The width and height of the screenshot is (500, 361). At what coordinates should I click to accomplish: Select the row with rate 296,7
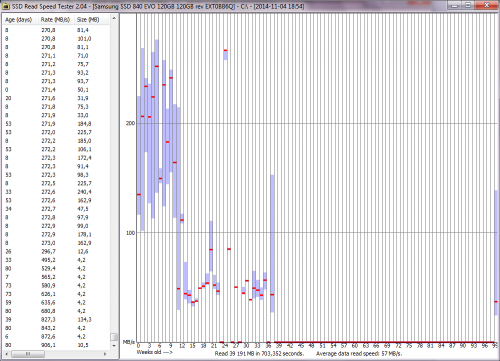coord(56,252)
